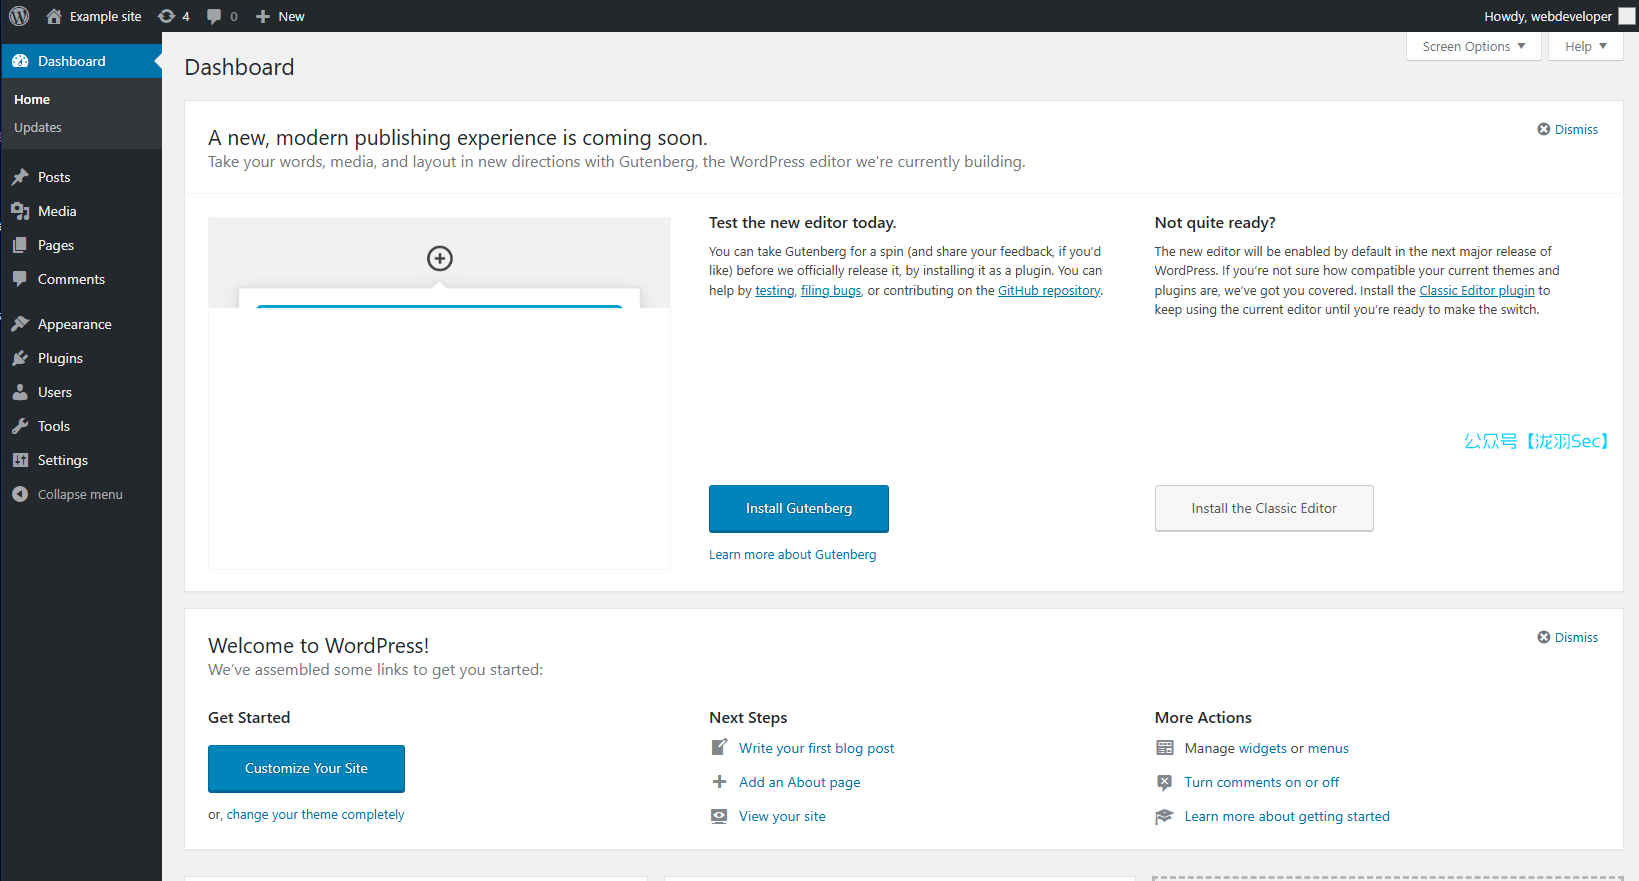Click the WordPress logo in admin bar
Viewport: 1639px width, 881px height.
[x=19, y=16]
